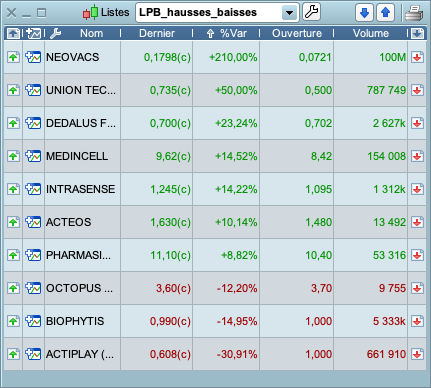Open chart for ACTEOS
The width and height of the screenshot is (431, 388).
(33, 222)
